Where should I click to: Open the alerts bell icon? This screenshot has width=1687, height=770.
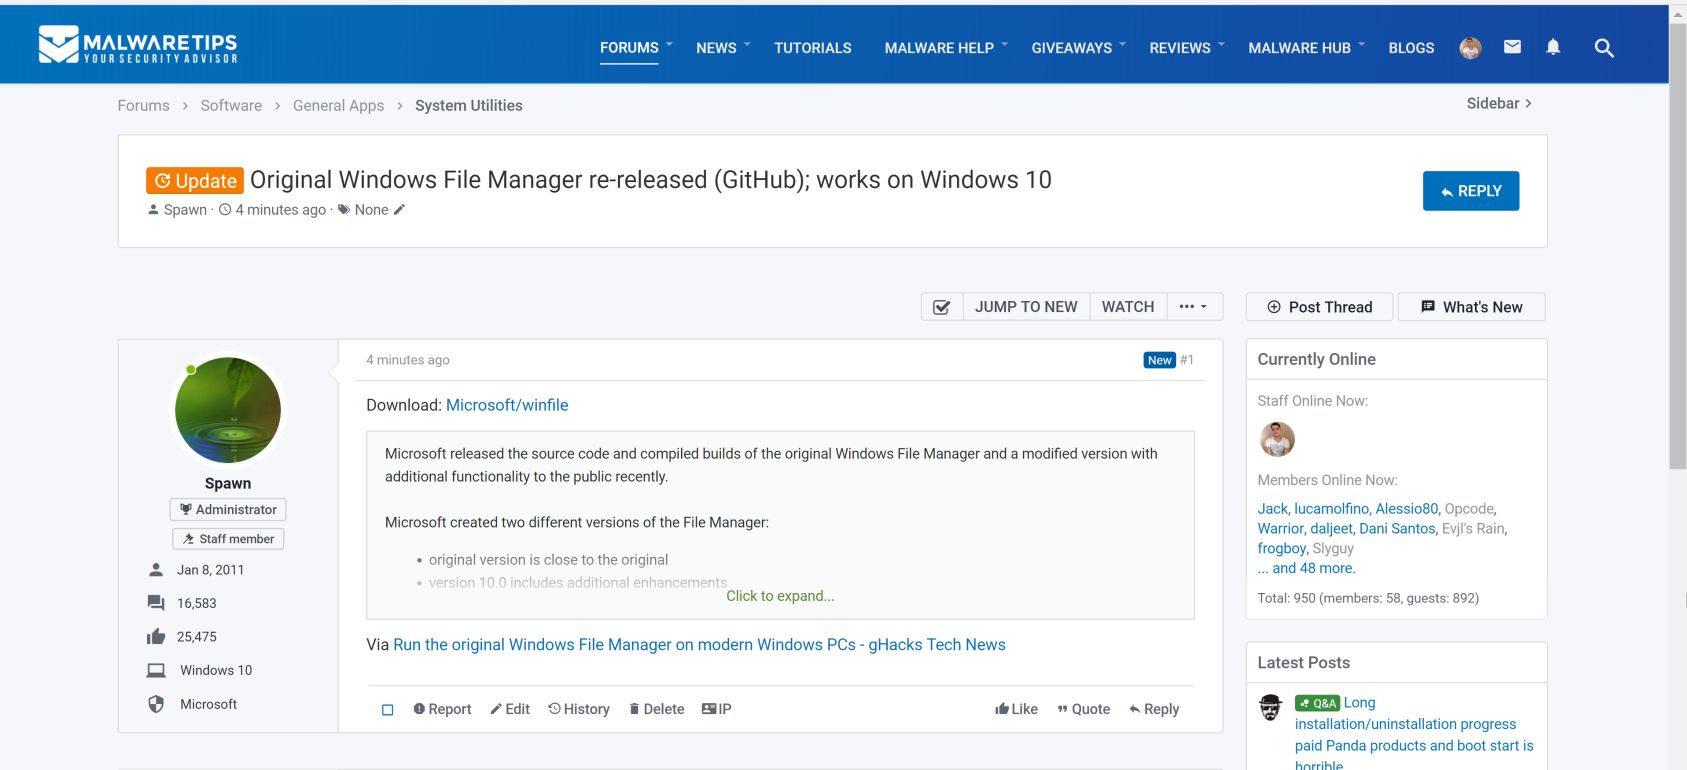[x=1553, y=47]
